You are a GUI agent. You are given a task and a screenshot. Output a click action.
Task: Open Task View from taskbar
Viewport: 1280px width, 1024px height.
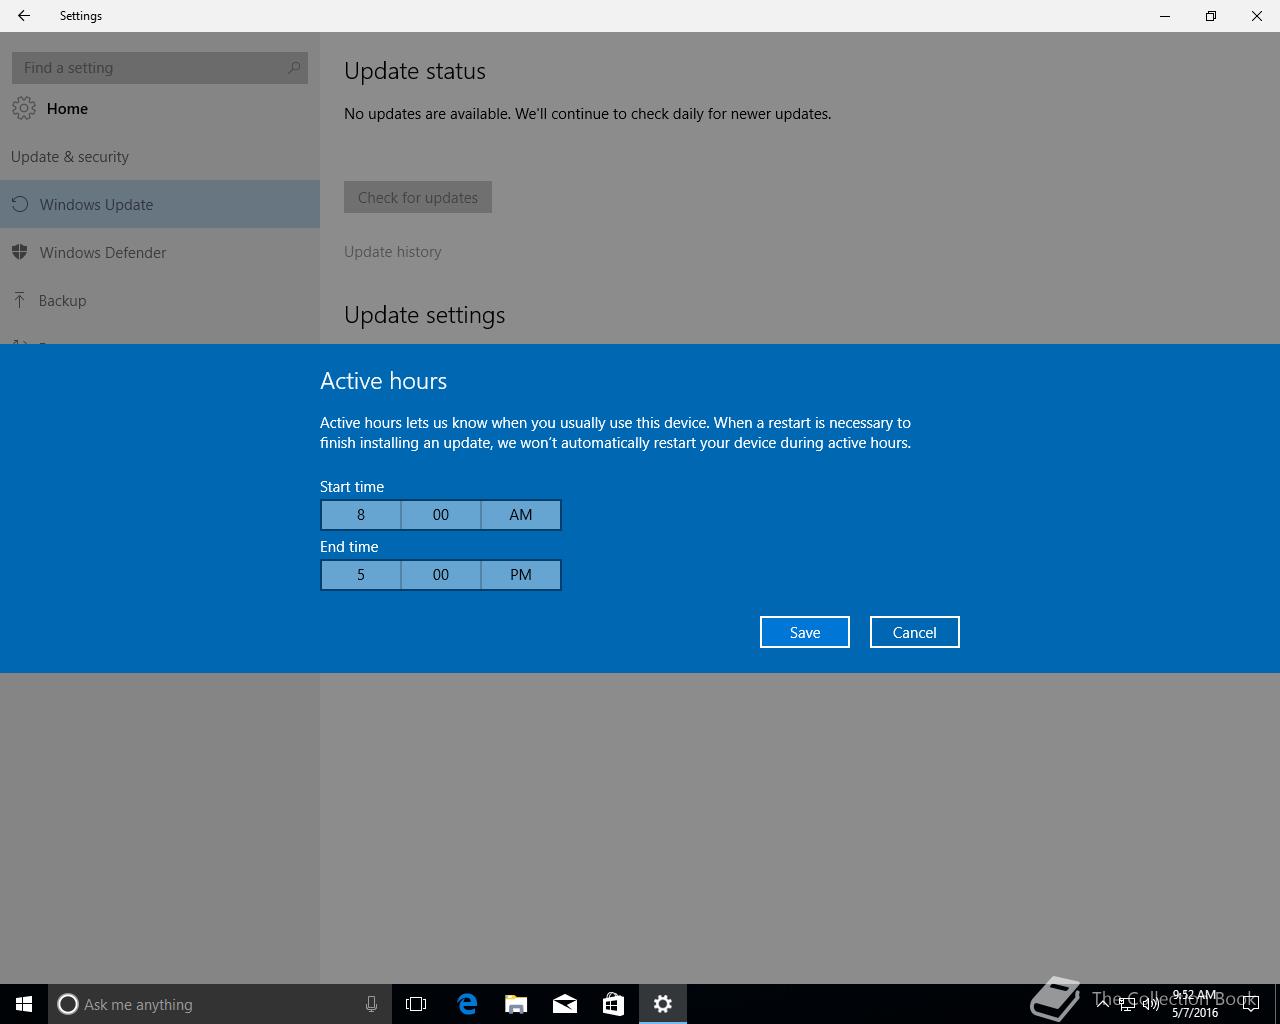coord(416,1004)
